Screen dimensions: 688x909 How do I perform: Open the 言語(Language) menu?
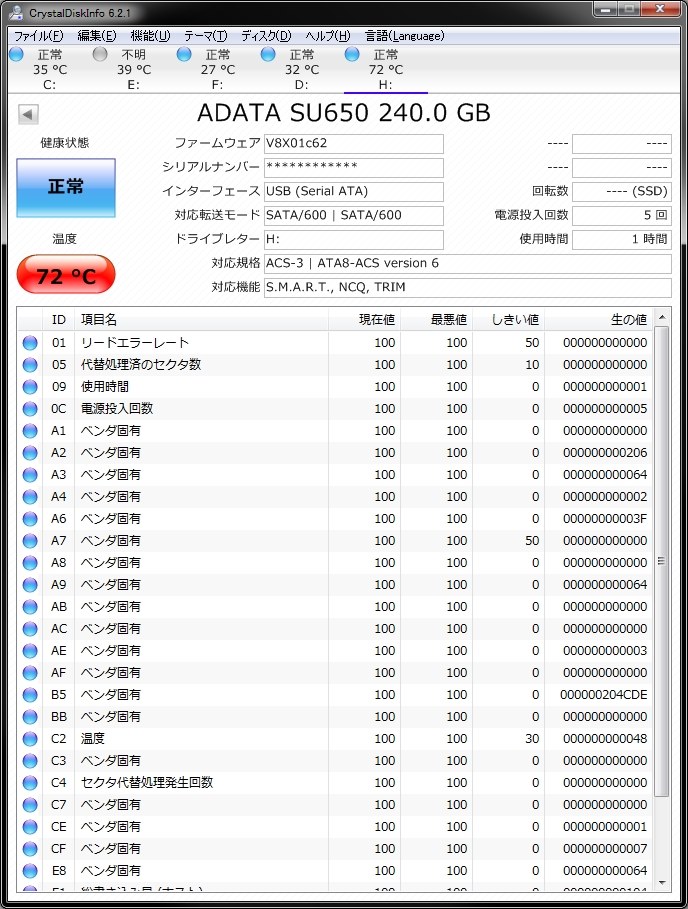pos(405,36)
